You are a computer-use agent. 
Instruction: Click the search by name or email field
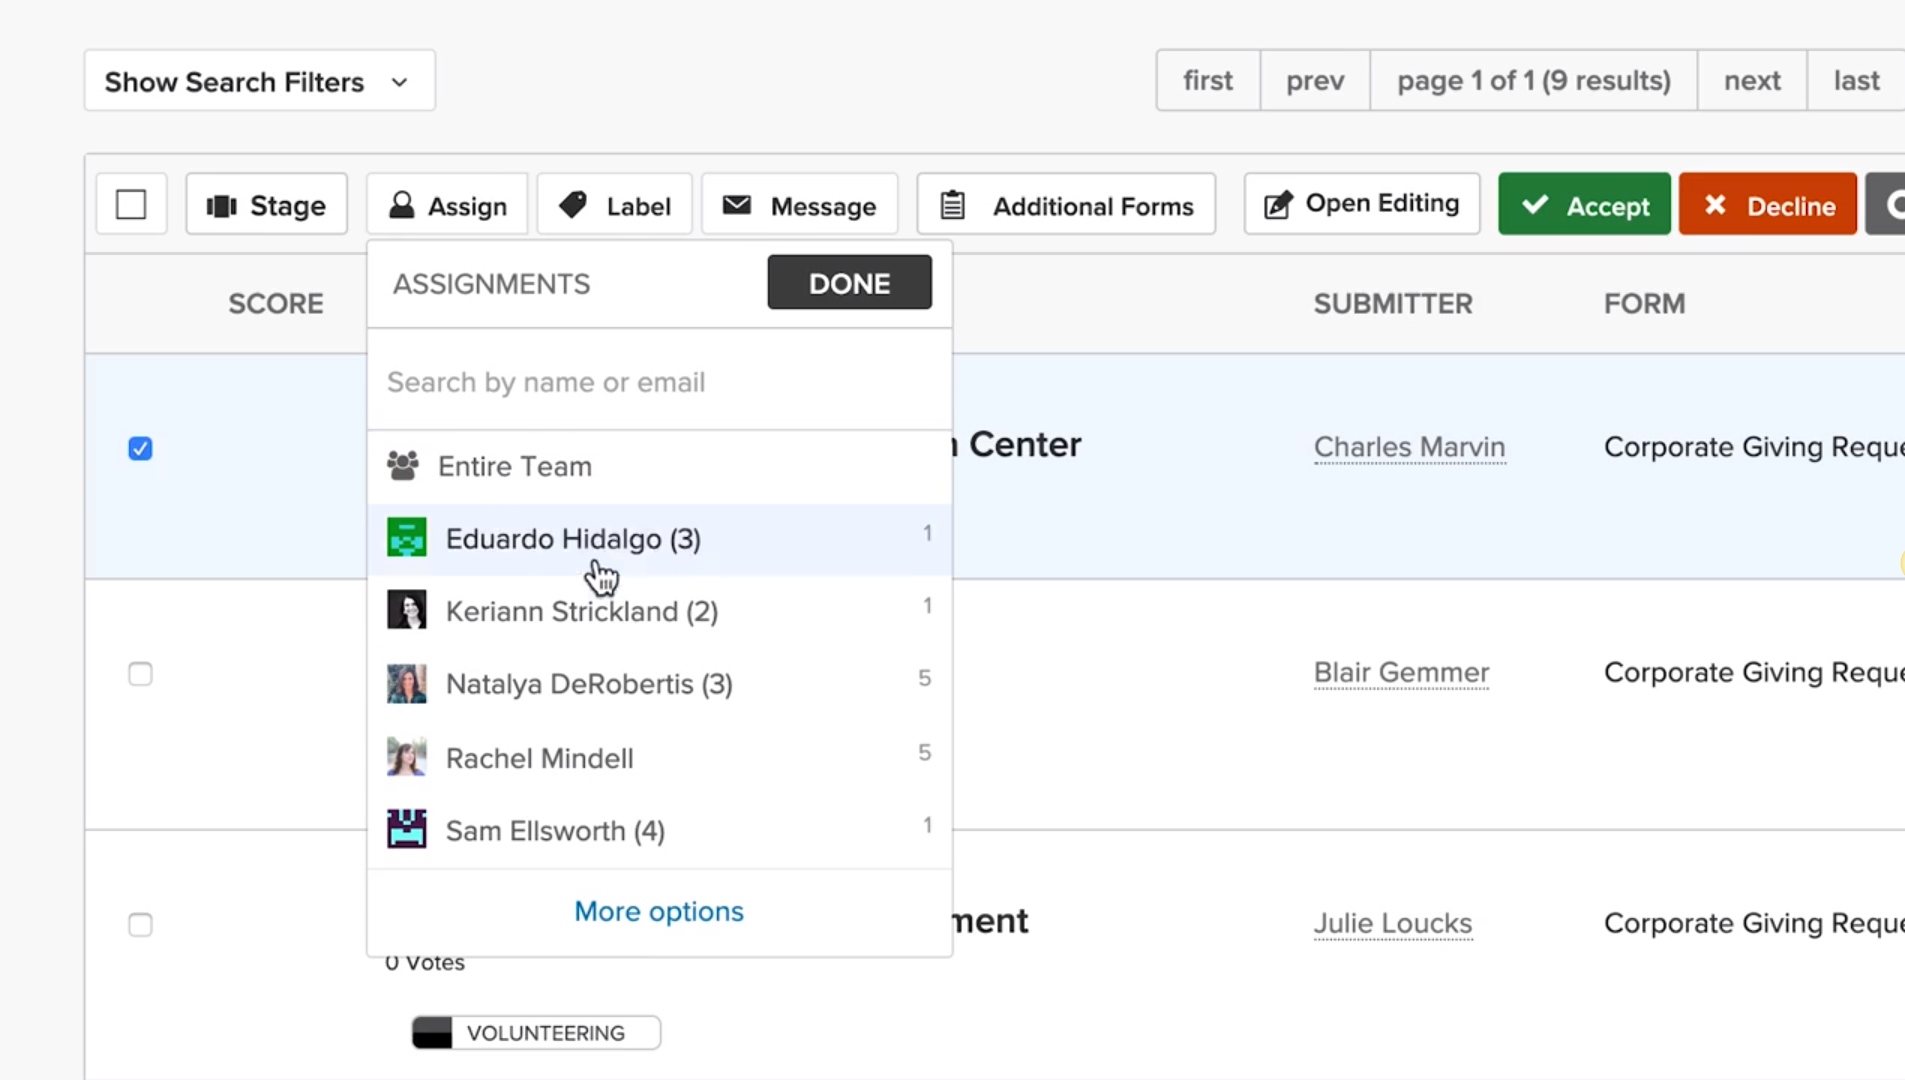pos(658,381)
